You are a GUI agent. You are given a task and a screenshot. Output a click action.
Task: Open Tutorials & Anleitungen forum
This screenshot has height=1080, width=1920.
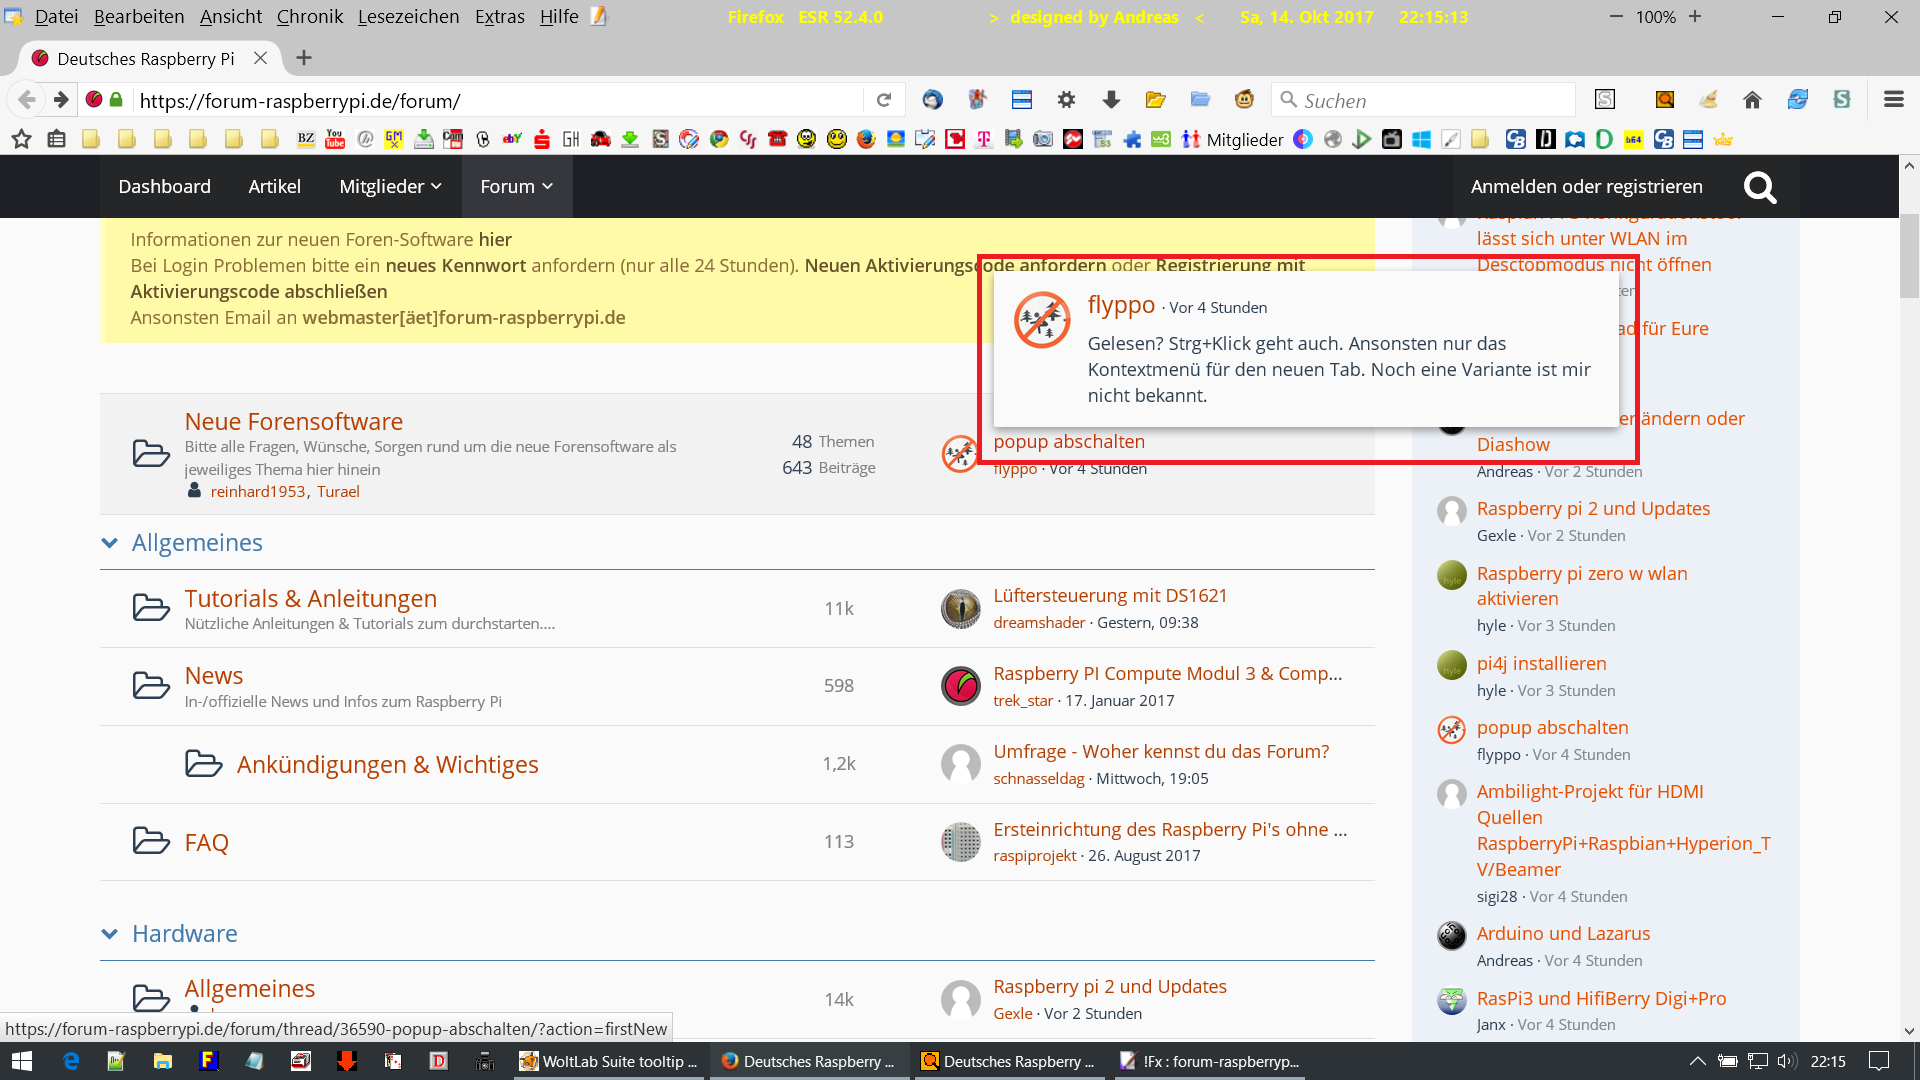pos(310,598)
